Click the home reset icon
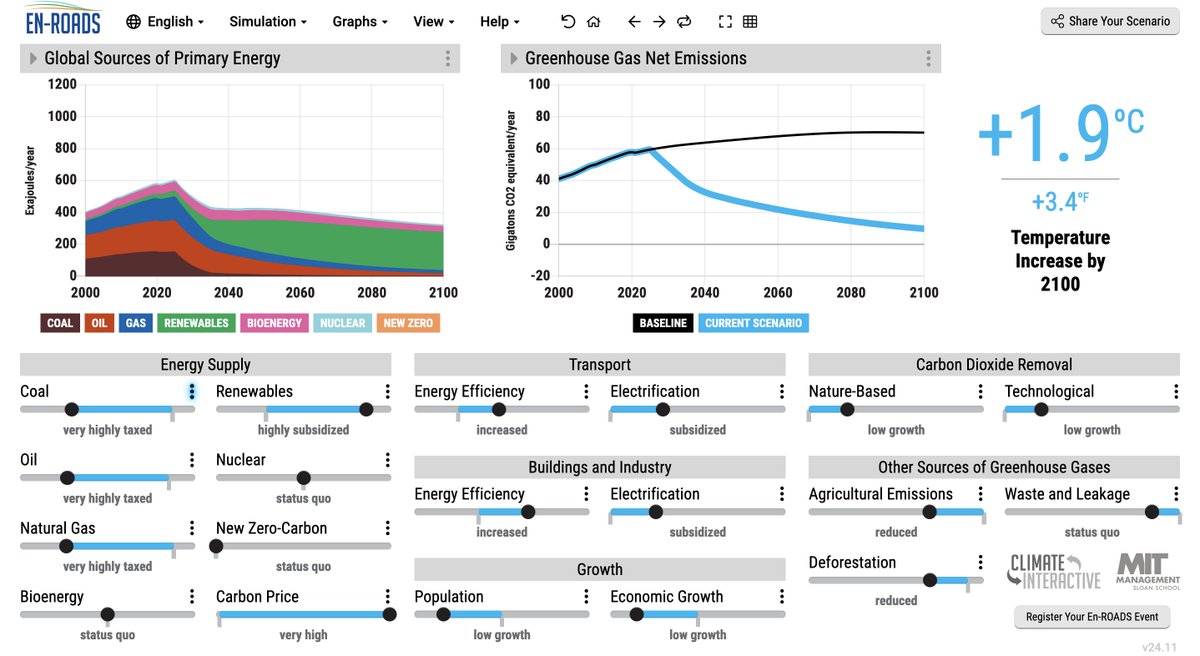The image size is (1200, 656). click(593, 21)
